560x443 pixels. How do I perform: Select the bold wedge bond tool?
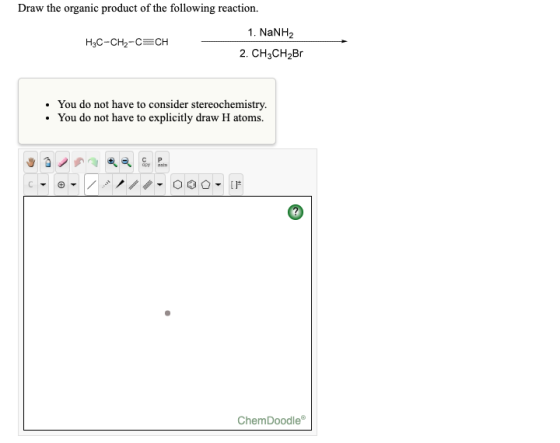tap(120, 185)
